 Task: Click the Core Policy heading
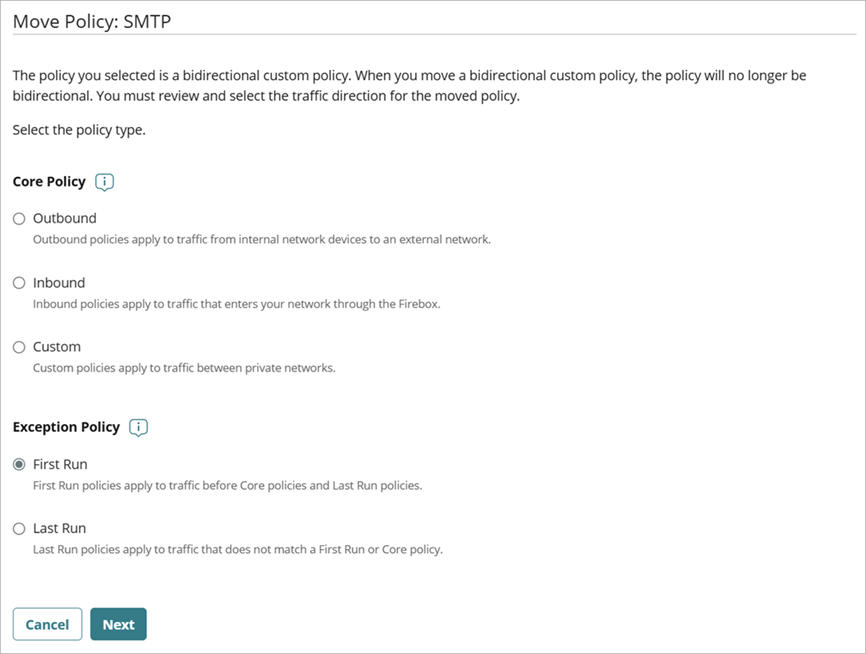click(50, 181)
